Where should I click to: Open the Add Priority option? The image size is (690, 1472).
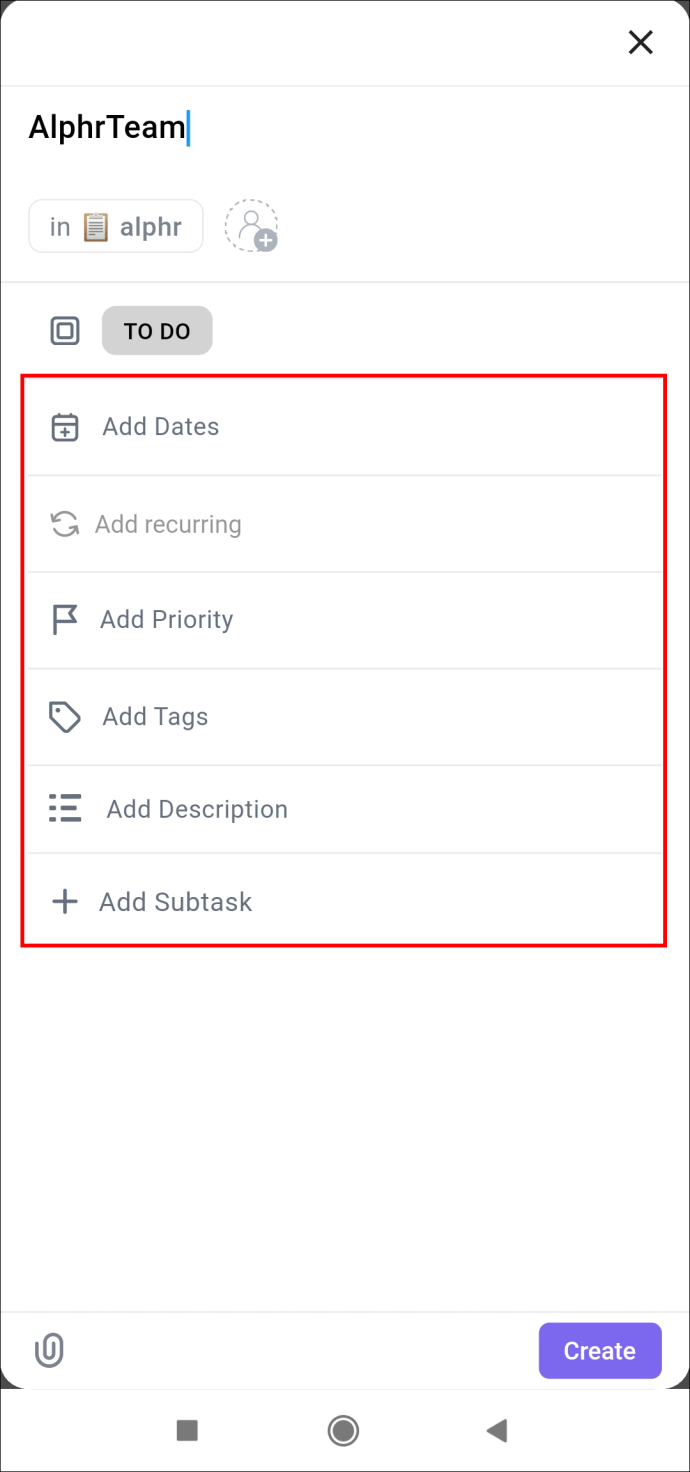(345, 620)
